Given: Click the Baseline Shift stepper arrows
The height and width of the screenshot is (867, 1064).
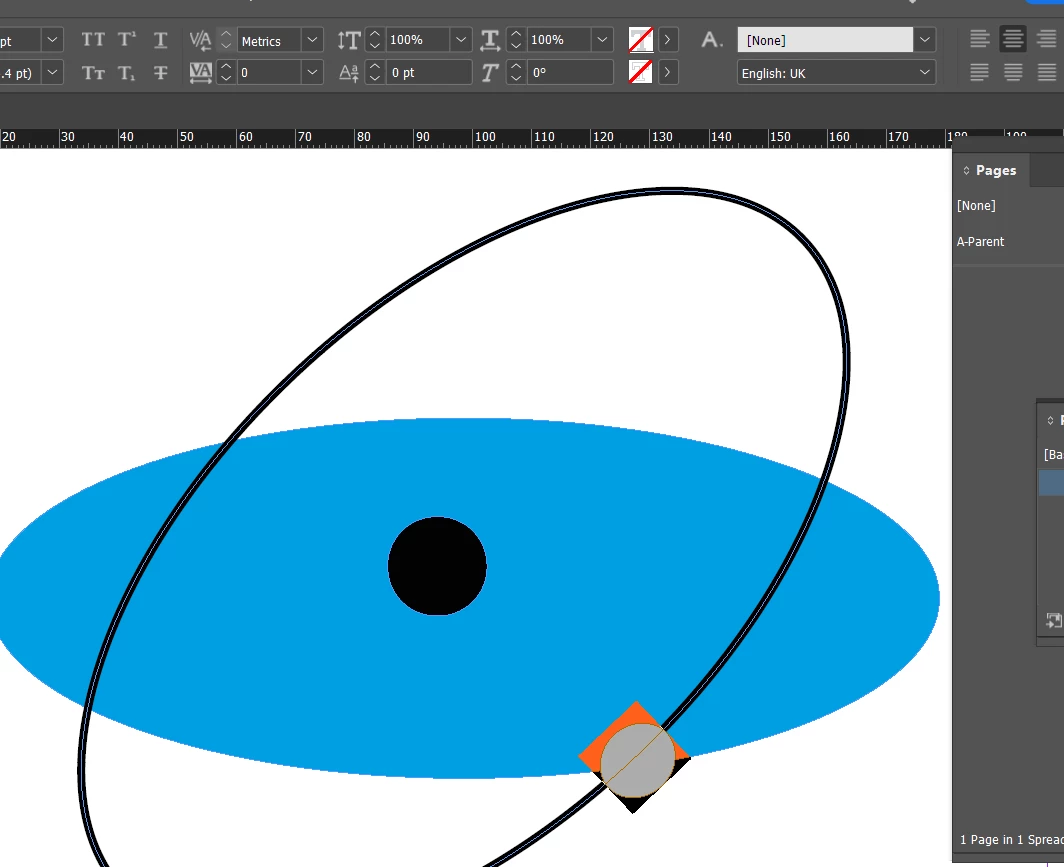Looking at the screenshot, I should click(x=375, y=72).
